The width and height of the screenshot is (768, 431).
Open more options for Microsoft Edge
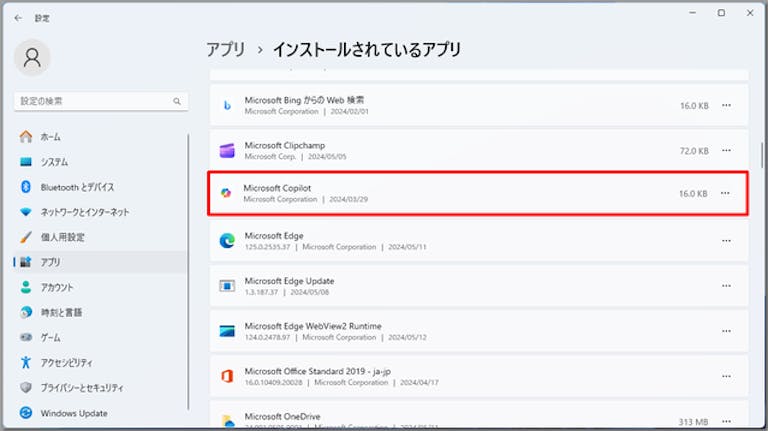tap(726, 241)
